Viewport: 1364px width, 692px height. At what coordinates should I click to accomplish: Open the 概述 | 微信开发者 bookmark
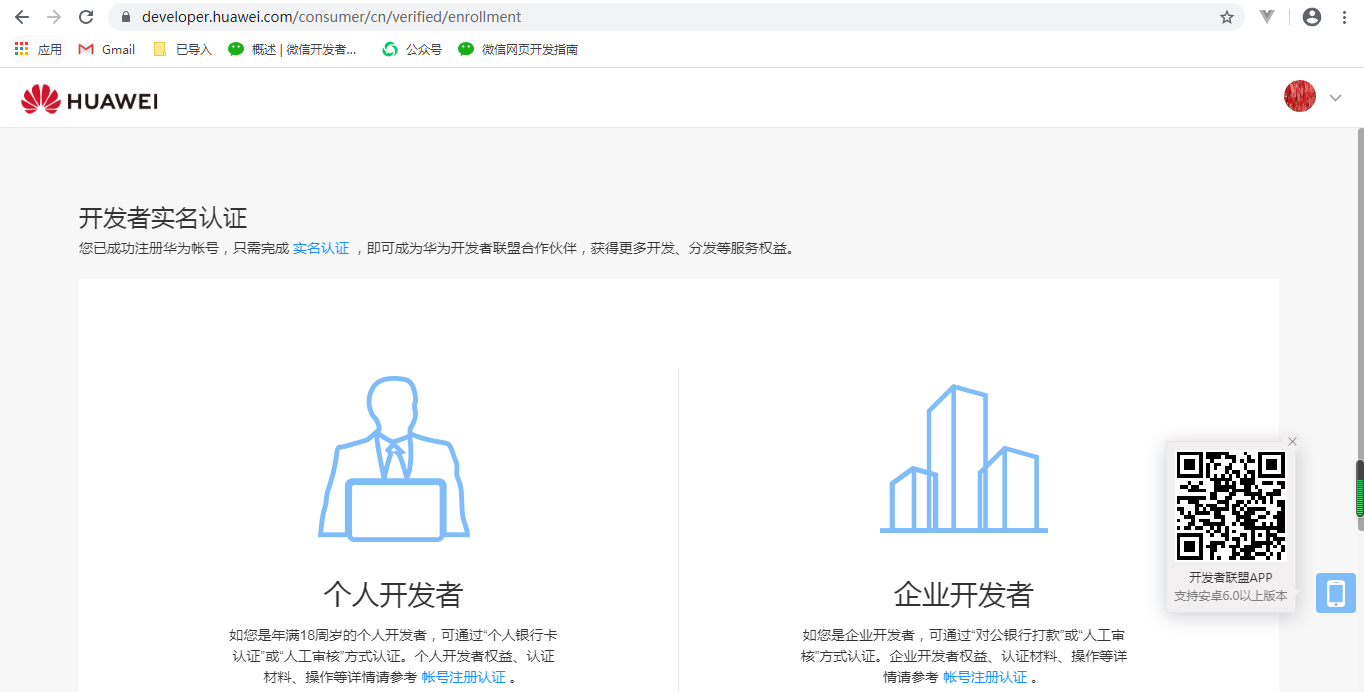pos(292,49)
